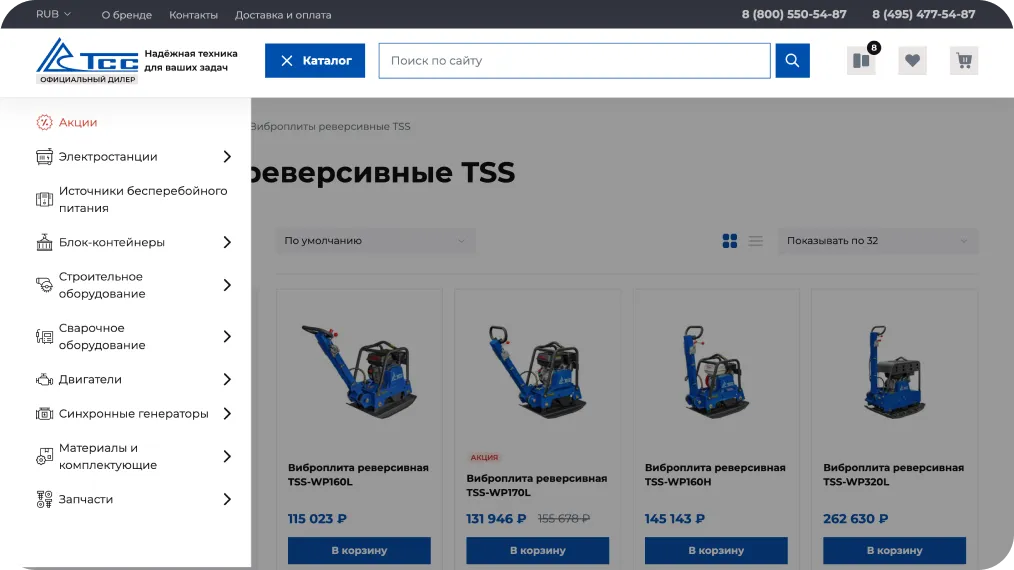Close the catalog with the Каталог button
Image resolution: width=1014 pixels, height=570 pixels.
[315, 61]
